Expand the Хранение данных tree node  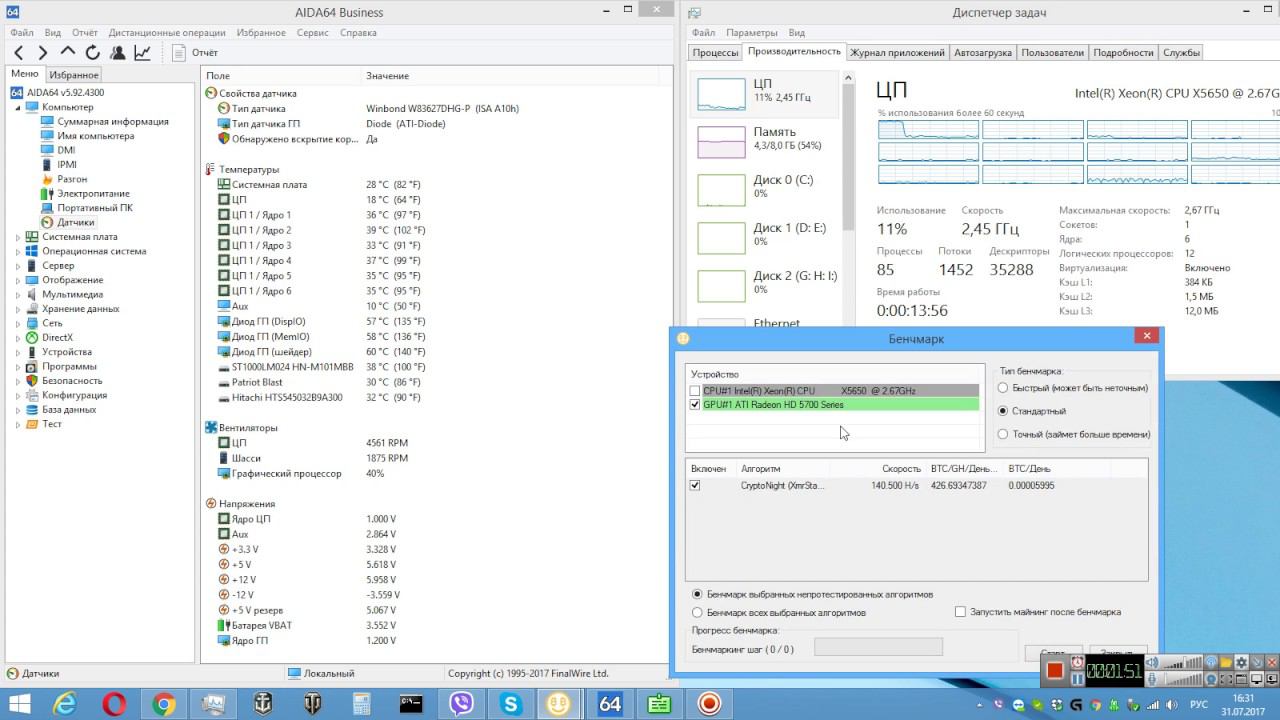click(x=18, y=309)
